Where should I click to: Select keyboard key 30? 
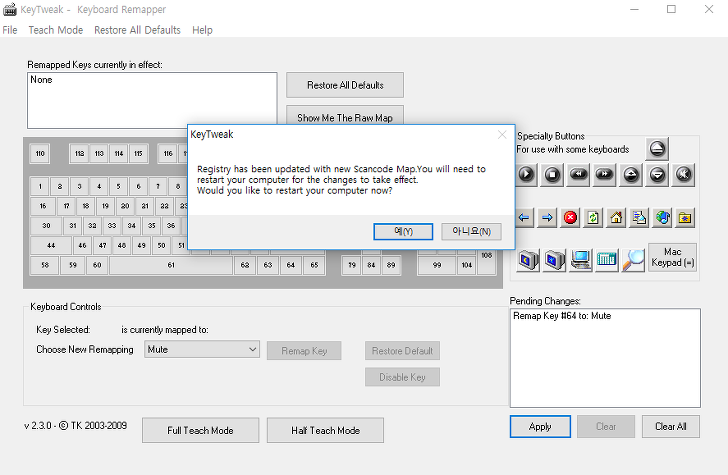click(46, 226)
